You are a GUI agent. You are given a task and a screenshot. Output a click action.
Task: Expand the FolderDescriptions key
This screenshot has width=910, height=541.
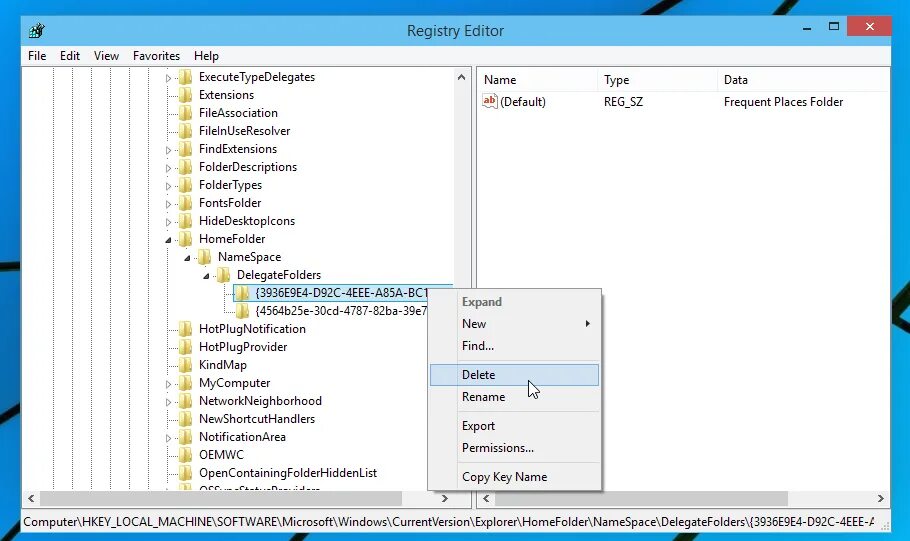pos(168,168)
